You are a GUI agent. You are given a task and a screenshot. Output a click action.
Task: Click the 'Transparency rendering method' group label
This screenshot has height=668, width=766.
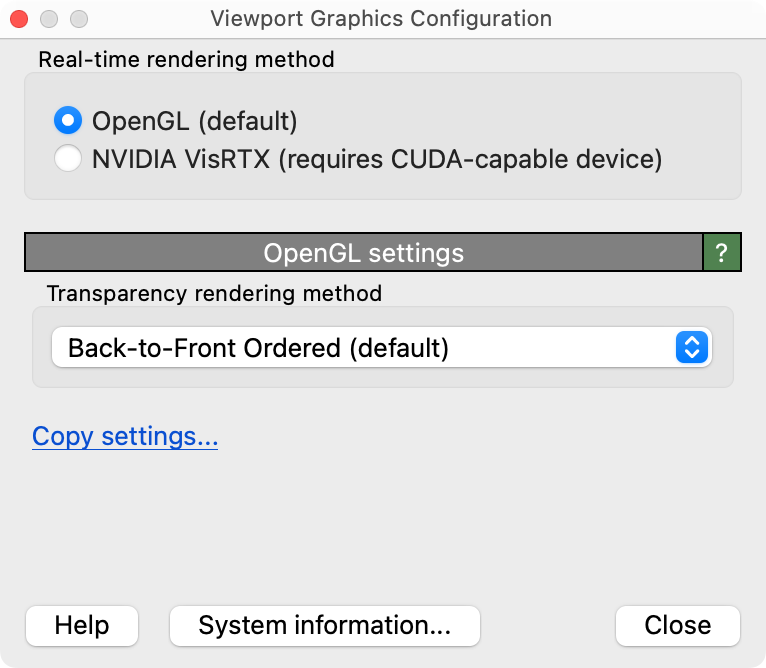click(x=214, y=294)
